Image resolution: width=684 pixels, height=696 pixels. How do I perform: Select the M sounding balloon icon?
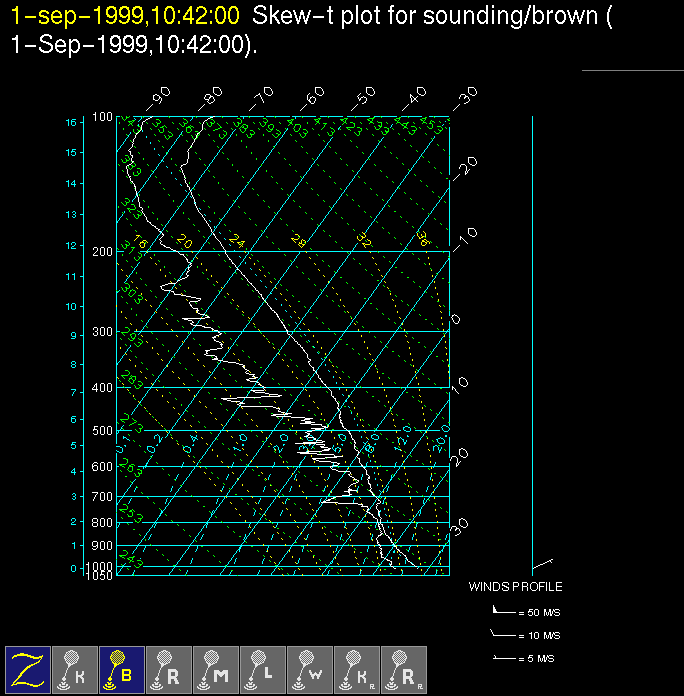(216, 668)
